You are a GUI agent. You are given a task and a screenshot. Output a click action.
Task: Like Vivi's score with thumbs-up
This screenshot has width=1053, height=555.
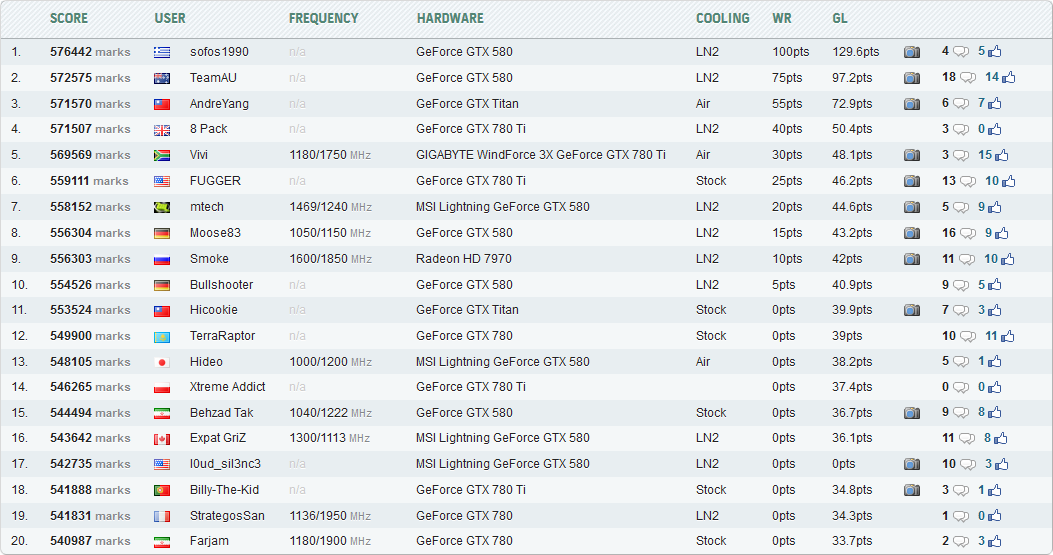(1001, 155)
